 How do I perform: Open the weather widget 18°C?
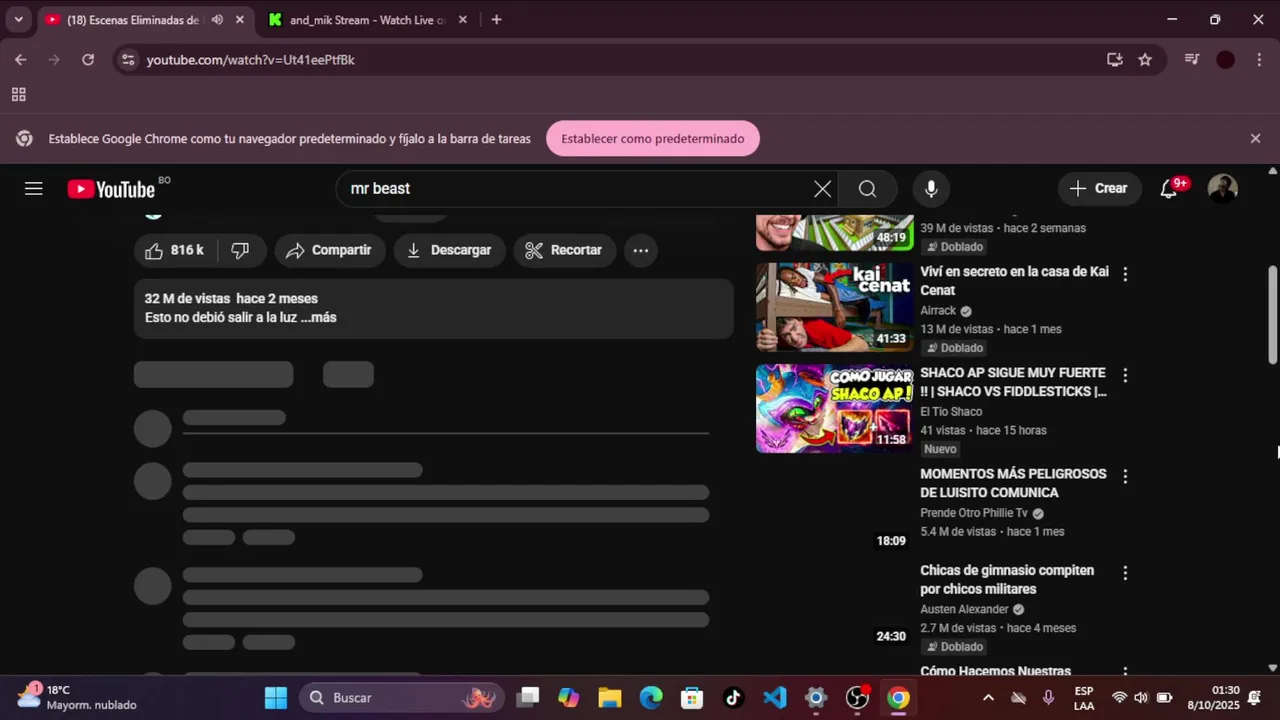[77, 697]
